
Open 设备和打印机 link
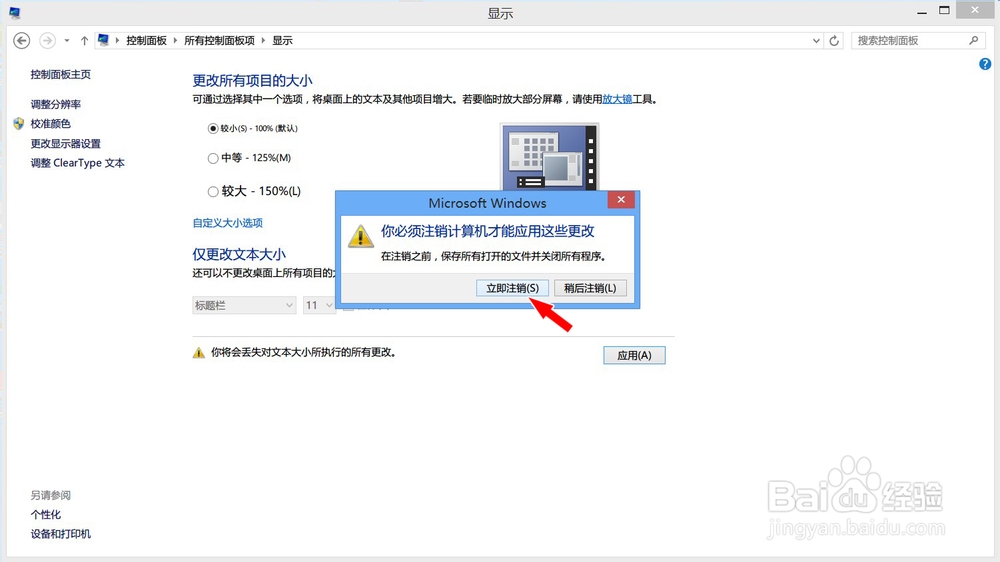61,534
